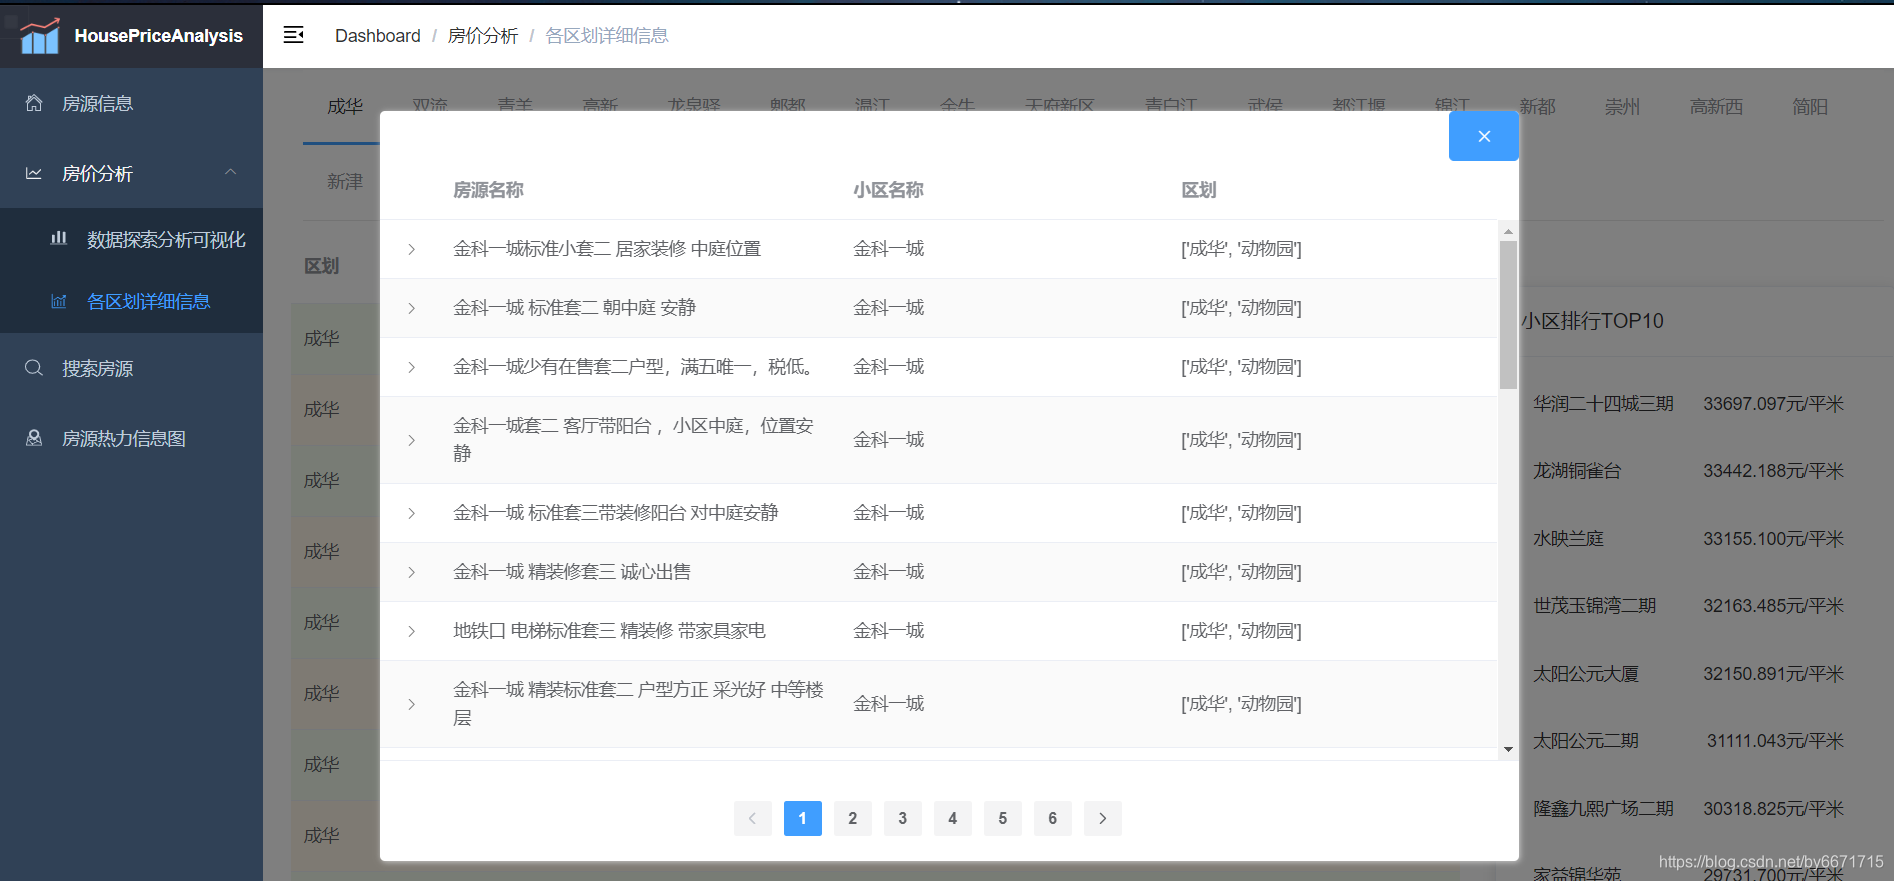Click the 小区名称 column header
This screenshot has width=1894, height=881.
tap(888, 190)
